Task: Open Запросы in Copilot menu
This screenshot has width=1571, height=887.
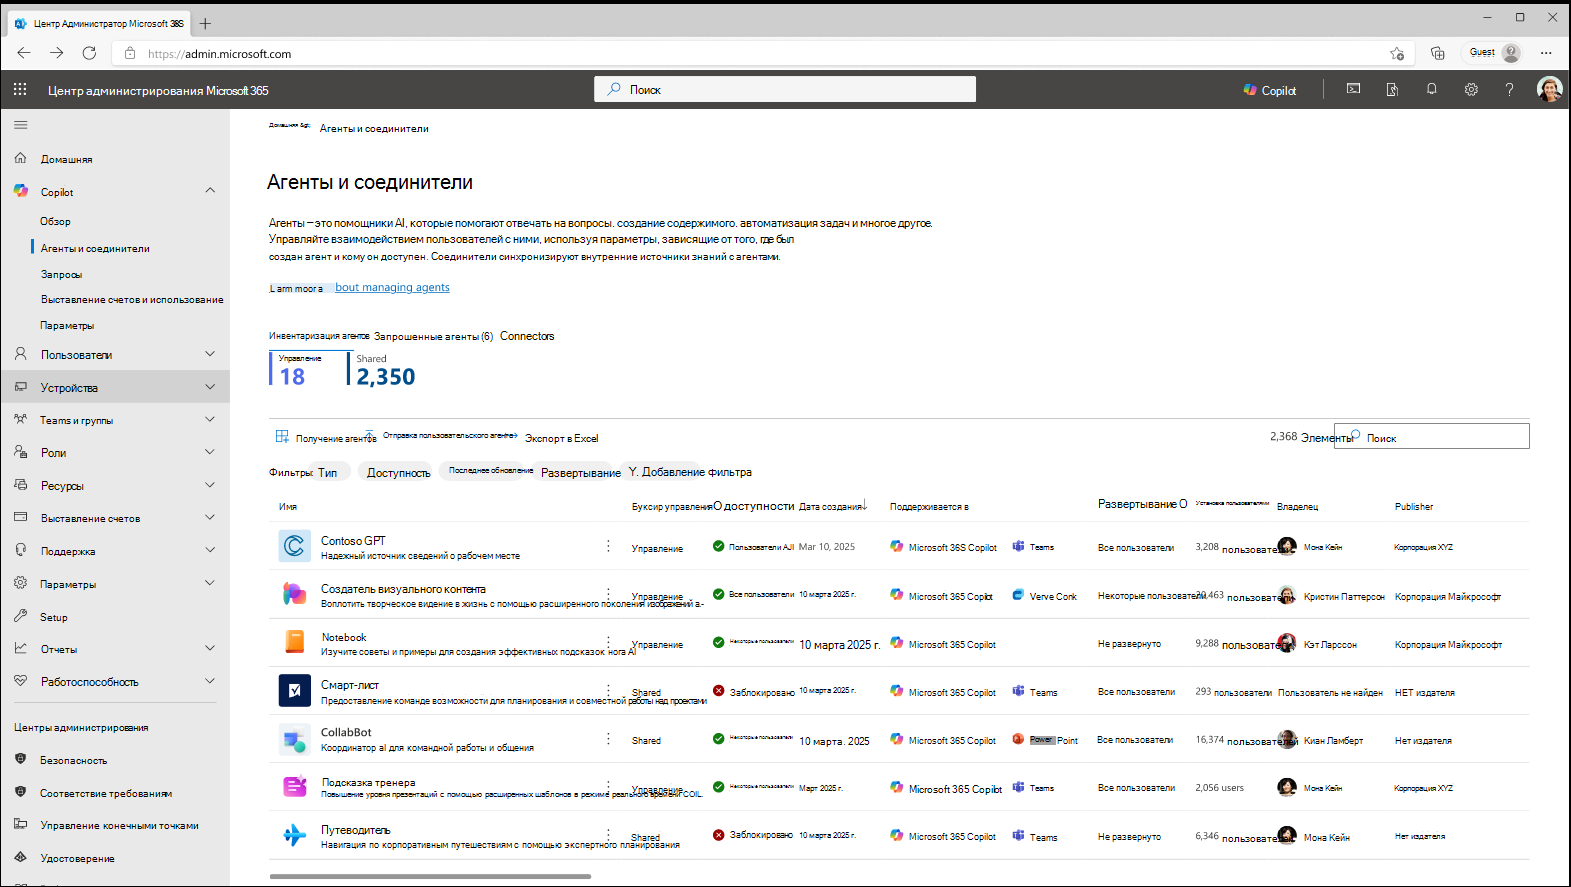Action: (62, 274)
